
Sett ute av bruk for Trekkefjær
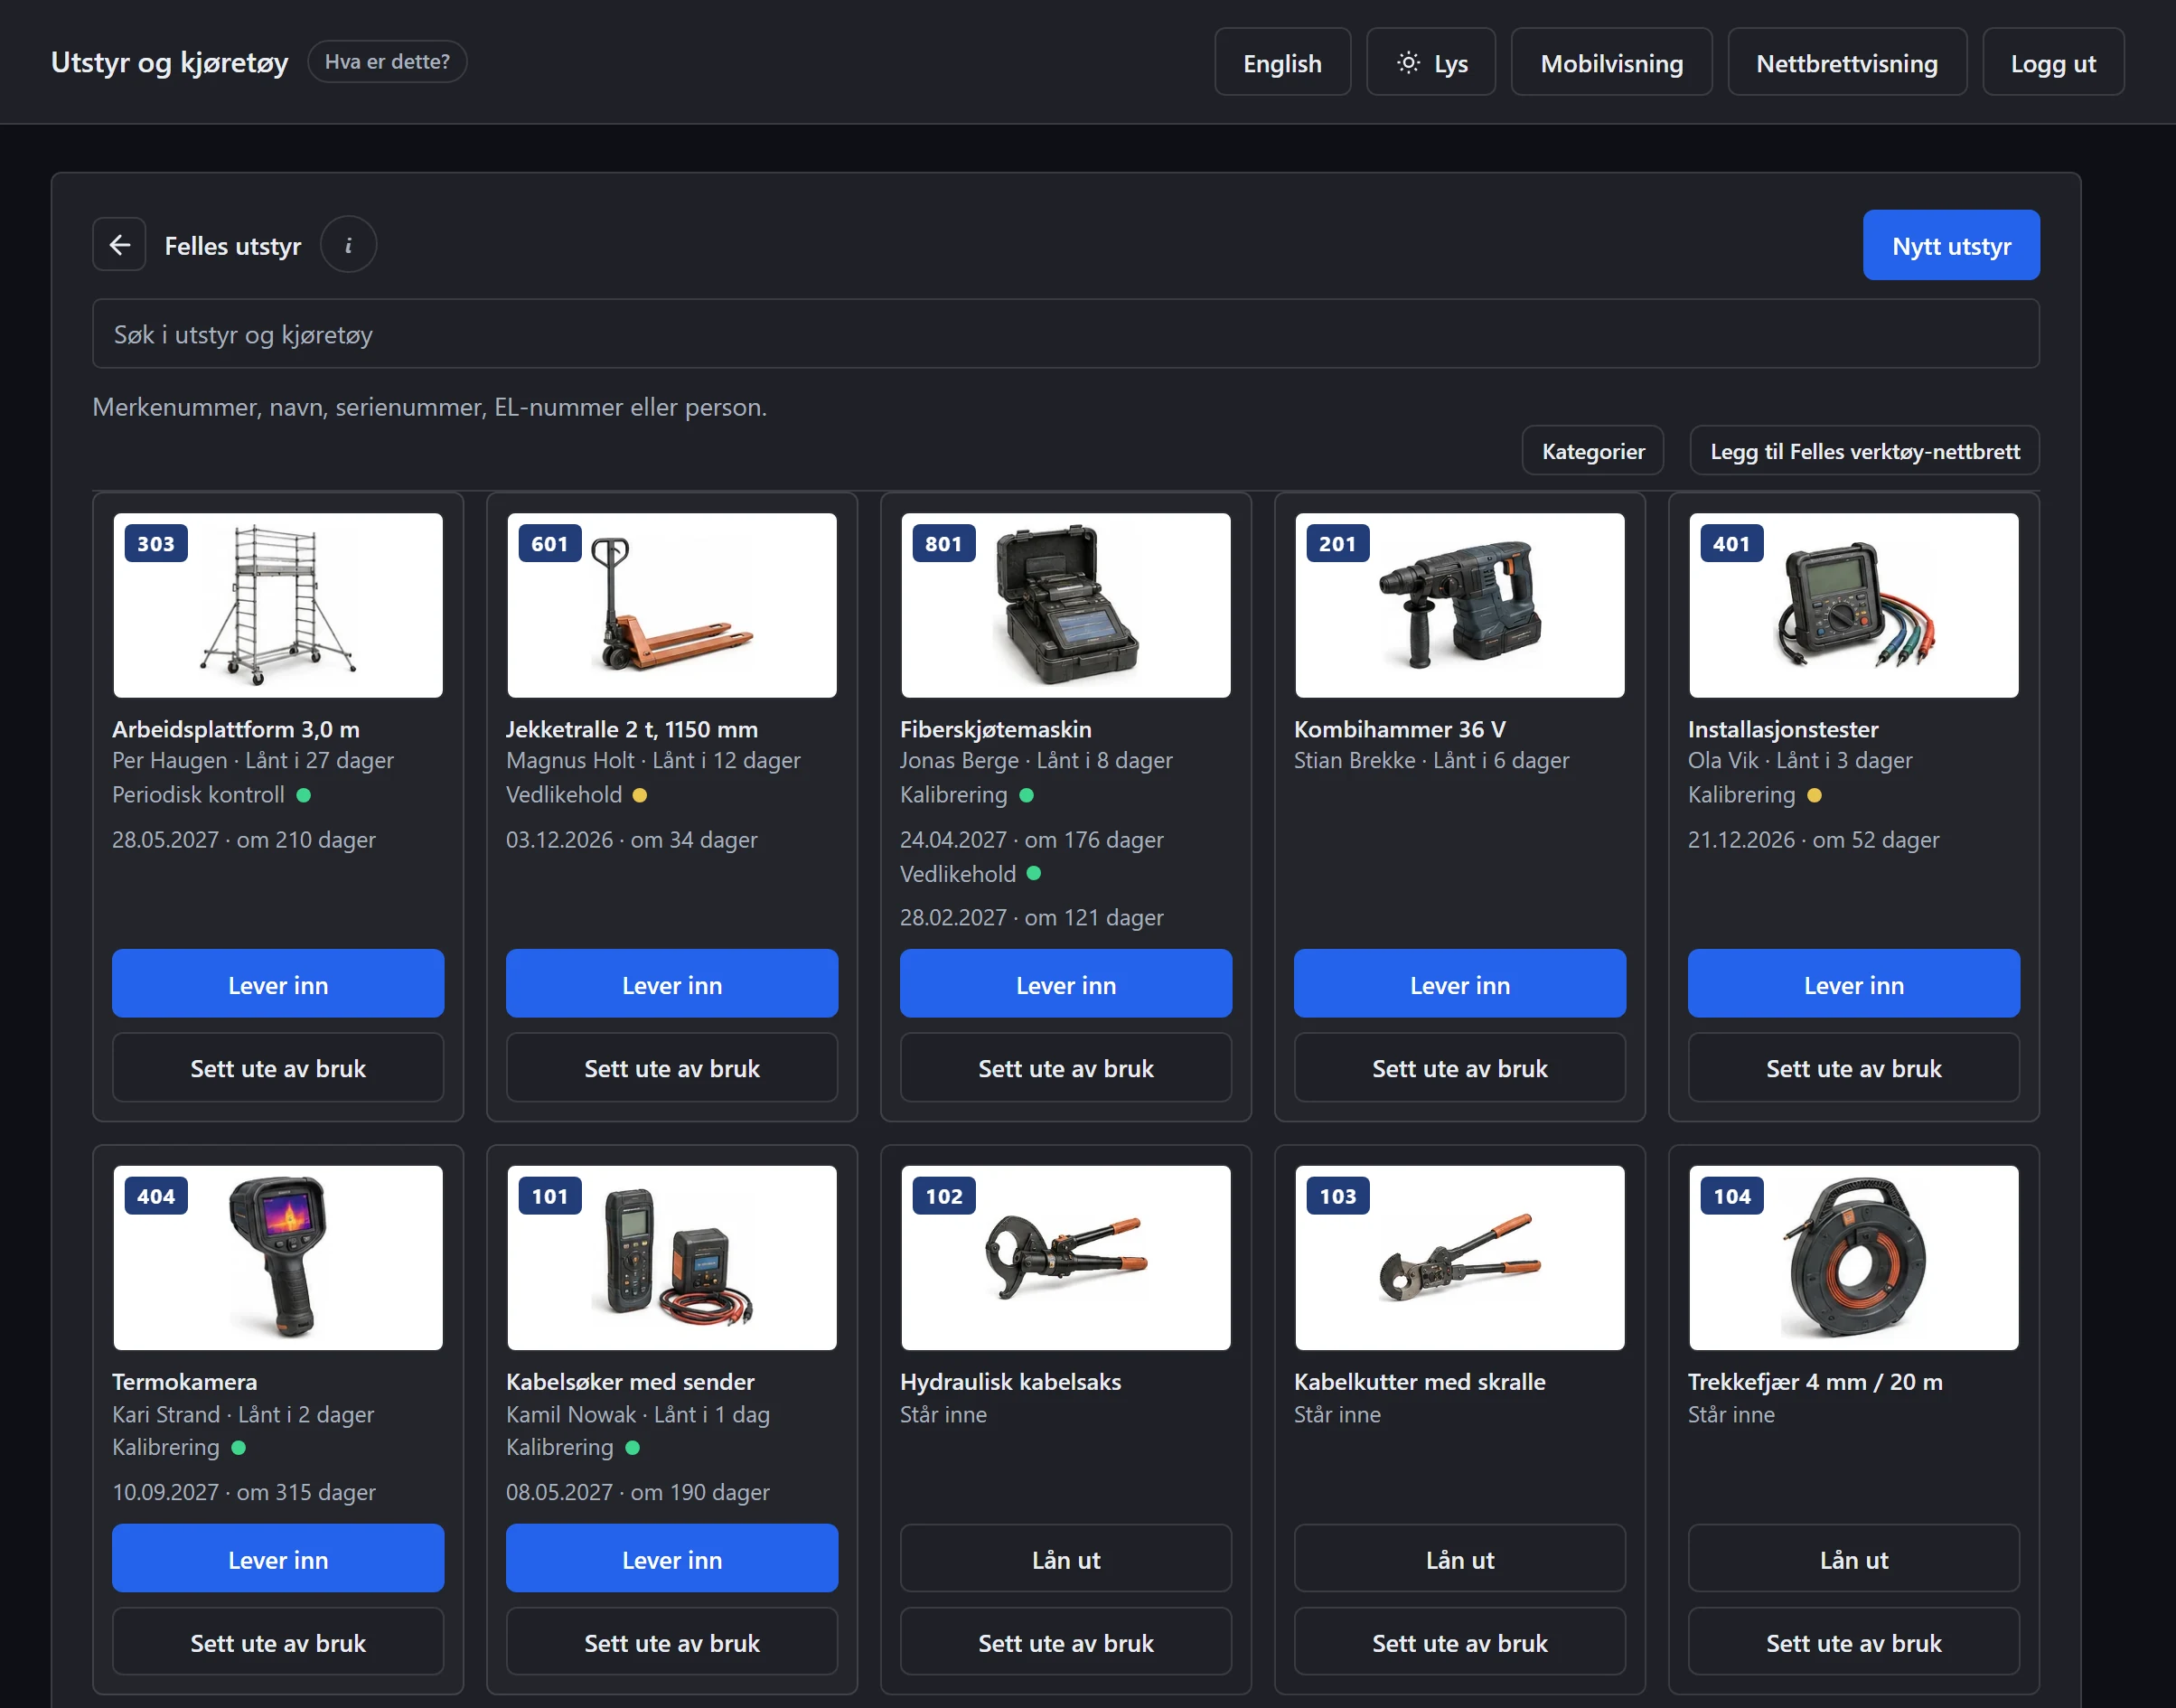(x=1854, y=1642)
